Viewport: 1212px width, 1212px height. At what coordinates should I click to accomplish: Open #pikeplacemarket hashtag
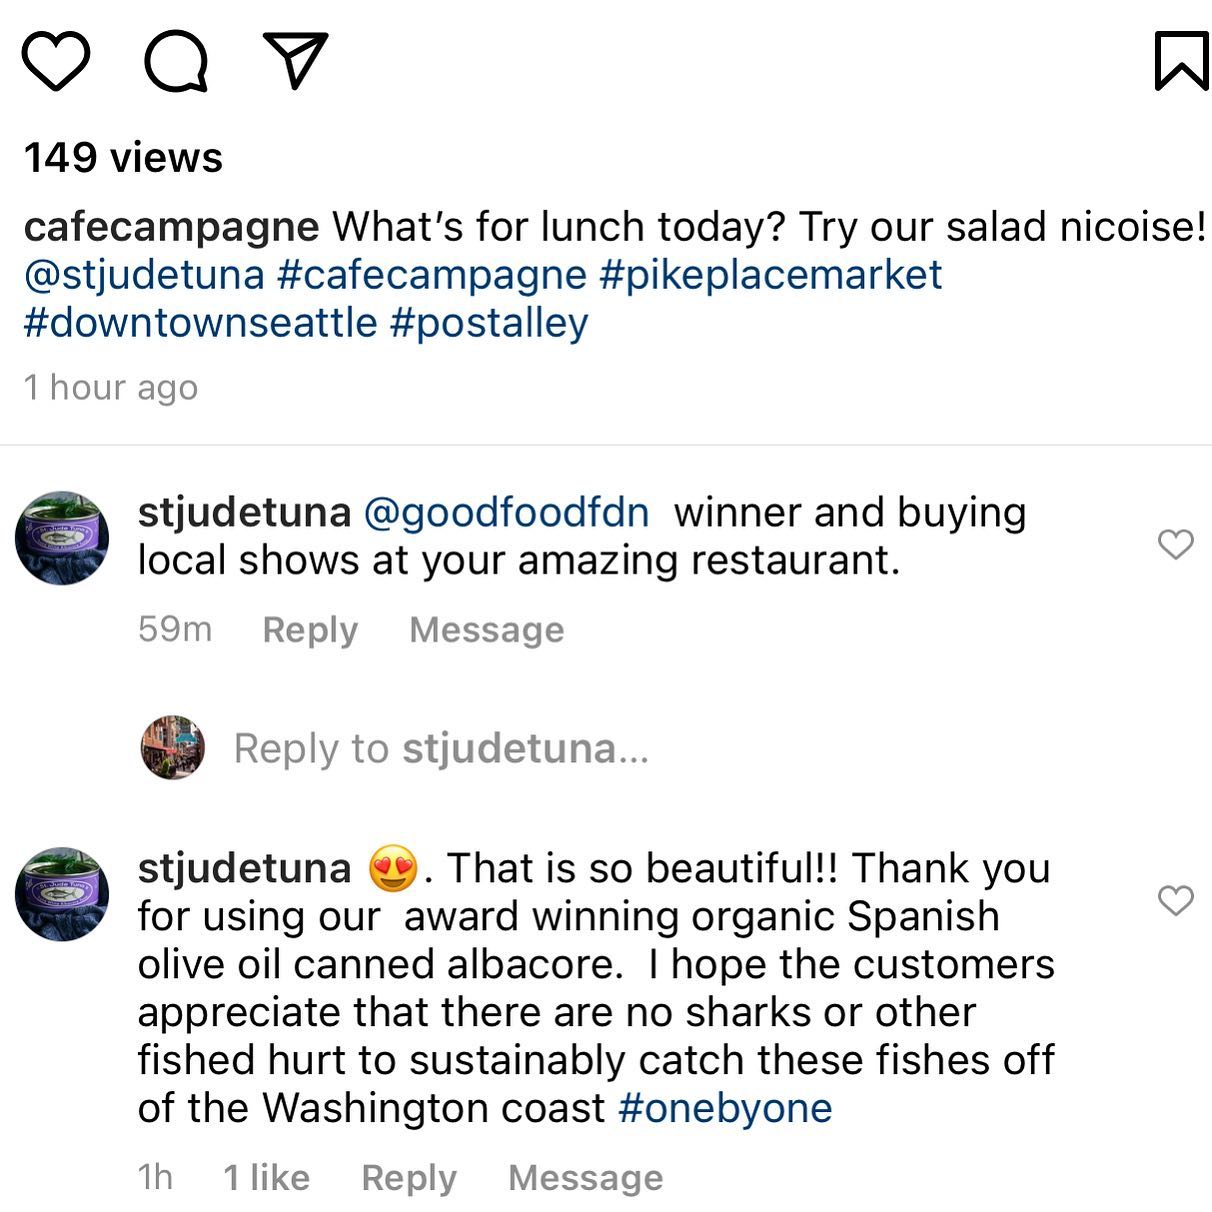click(770, 275)
